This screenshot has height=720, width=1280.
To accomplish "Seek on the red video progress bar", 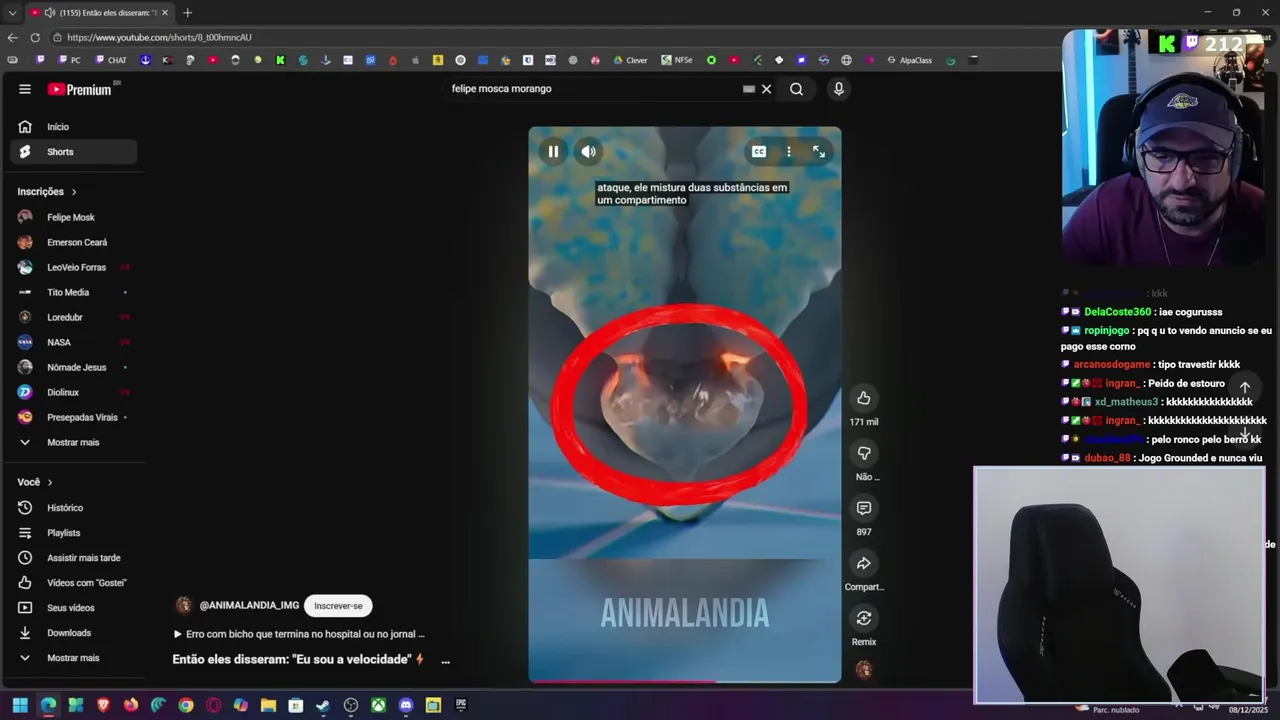I will click(685, 682).
